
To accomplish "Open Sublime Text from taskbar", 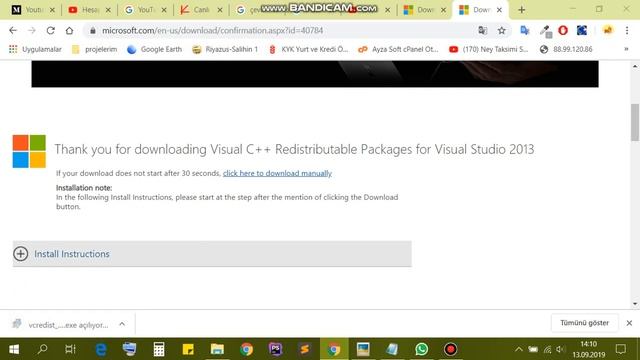I will click(304, 349).
